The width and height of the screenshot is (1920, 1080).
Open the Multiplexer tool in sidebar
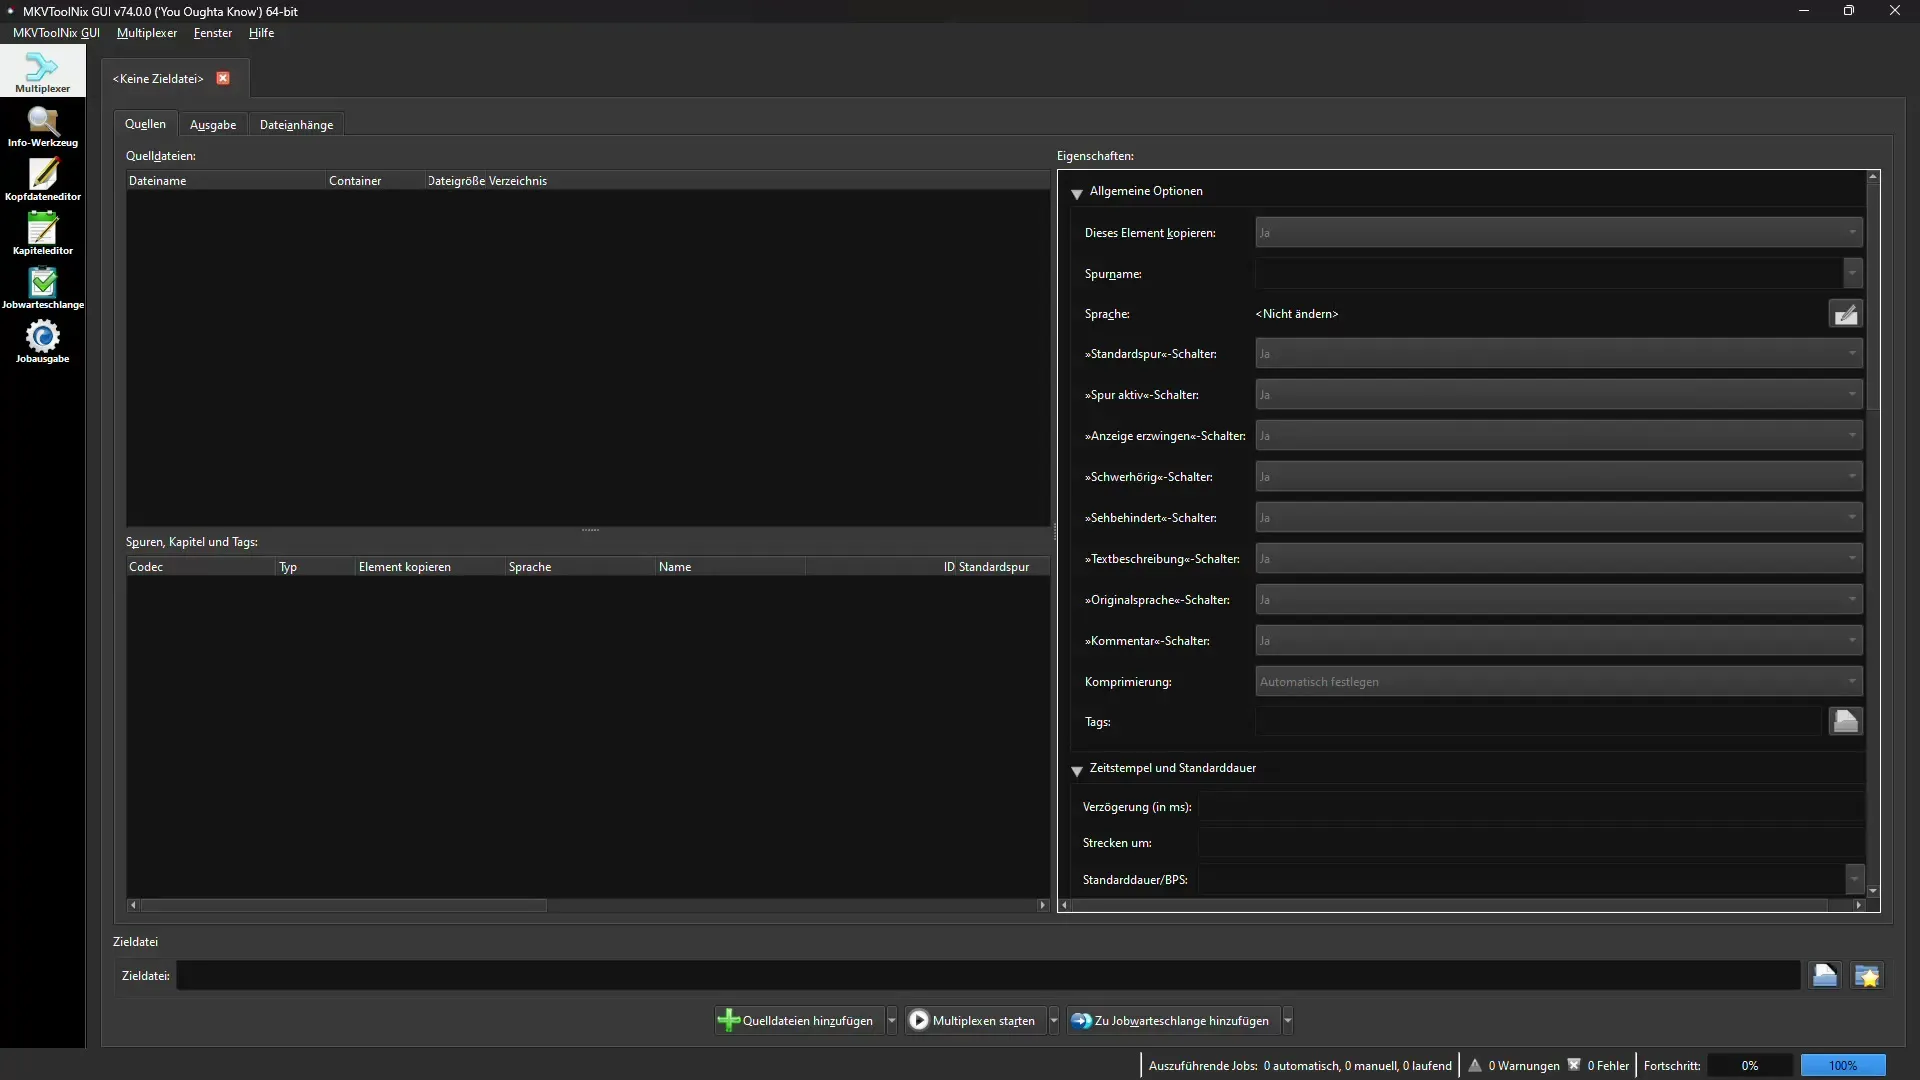(x=42, y=71)
